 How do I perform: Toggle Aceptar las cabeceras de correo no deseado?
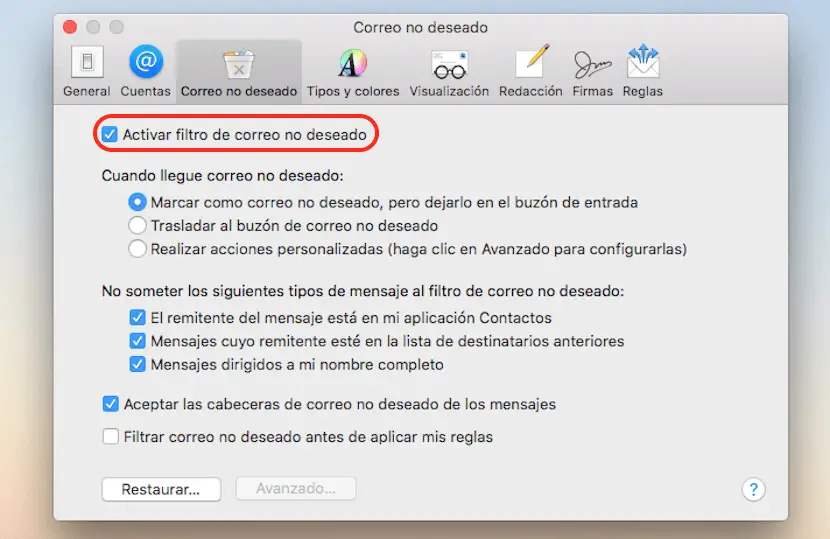pos(111,404)
